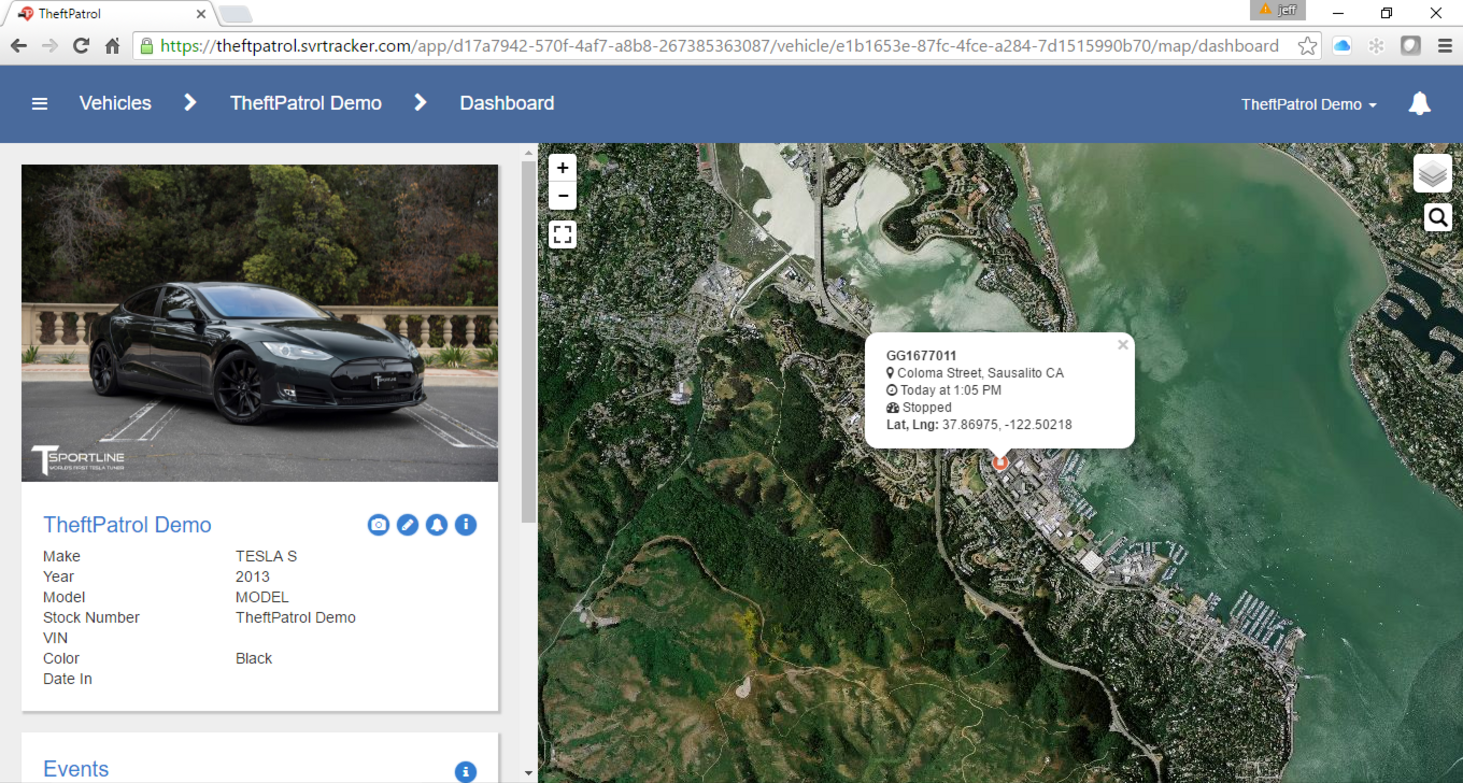This screenshot has width=1463, height=783.
Task: Click the jeff Chrome profile button
Action: click(1278, 10)
